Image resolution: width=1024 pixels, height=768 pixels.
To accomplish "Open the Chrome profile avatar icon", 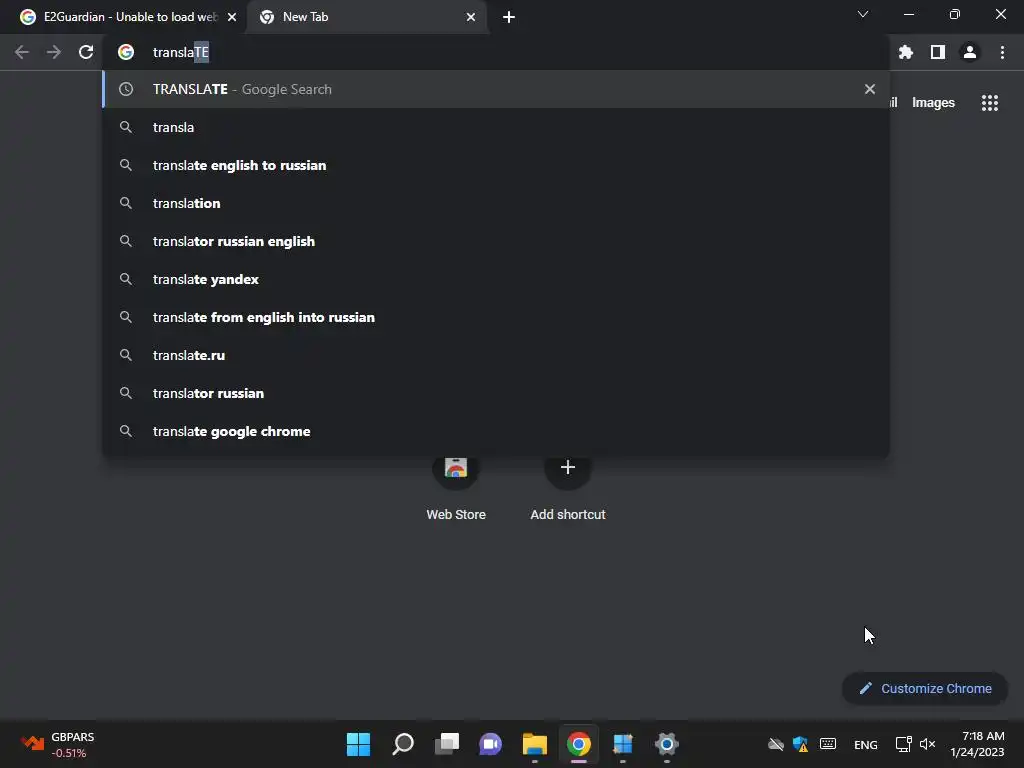I will 970,52.
